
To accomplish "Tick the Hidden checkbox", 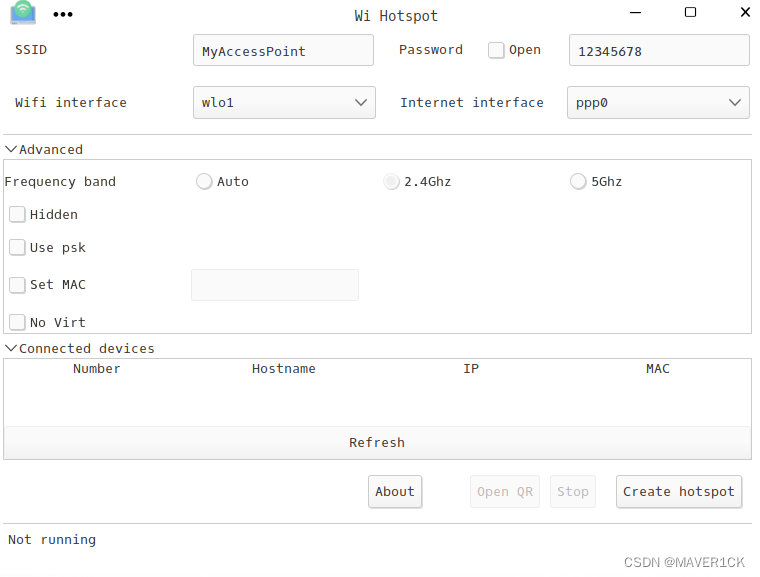I will [x=17, y=214].
